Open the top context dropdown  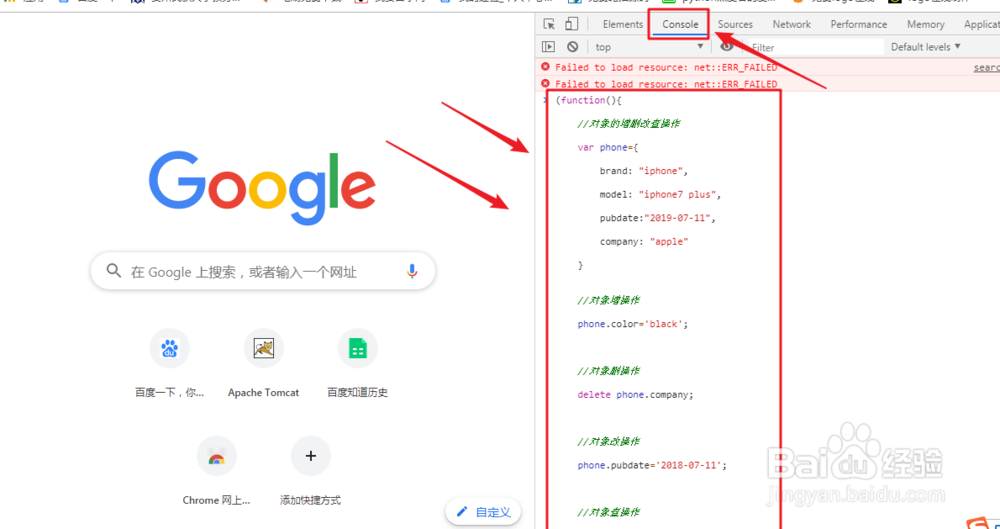[x=649, y=47]
